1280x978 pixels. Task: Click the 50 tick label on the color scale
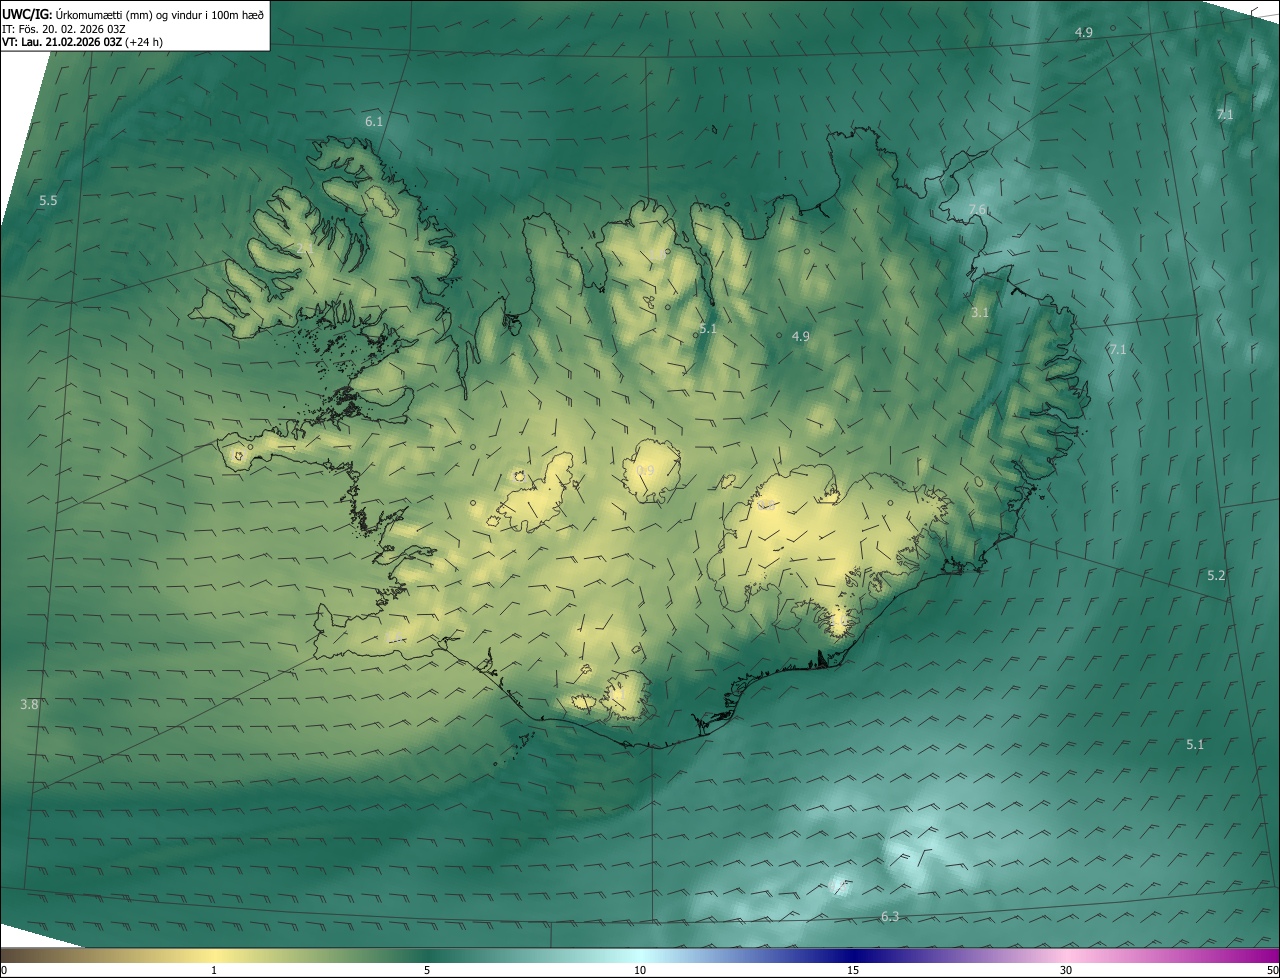(x=1272, y=970)
